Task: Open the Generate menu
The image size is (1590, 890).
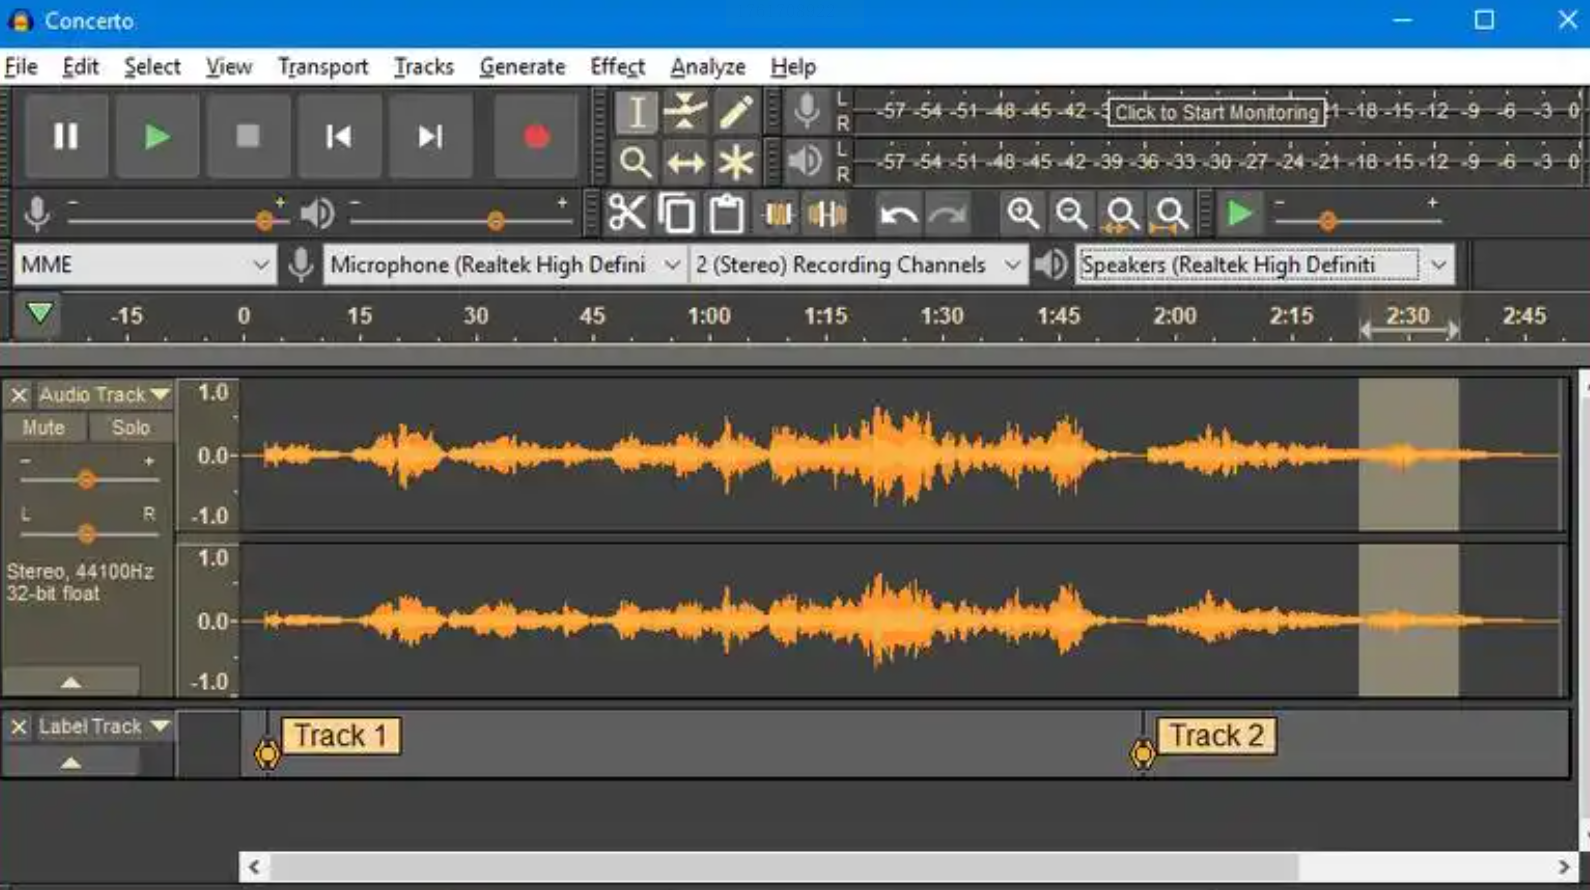Action: (x=522, y=67)
